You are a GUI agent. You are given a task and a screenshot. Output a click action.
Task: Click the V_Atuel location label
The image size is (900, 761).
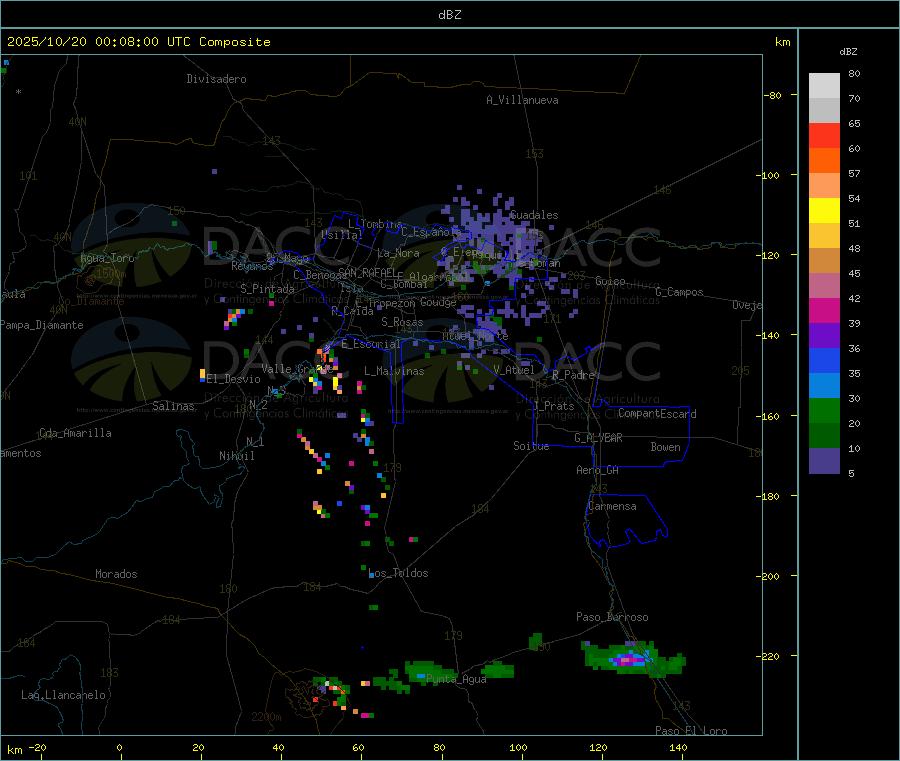(x=514, y=370)
